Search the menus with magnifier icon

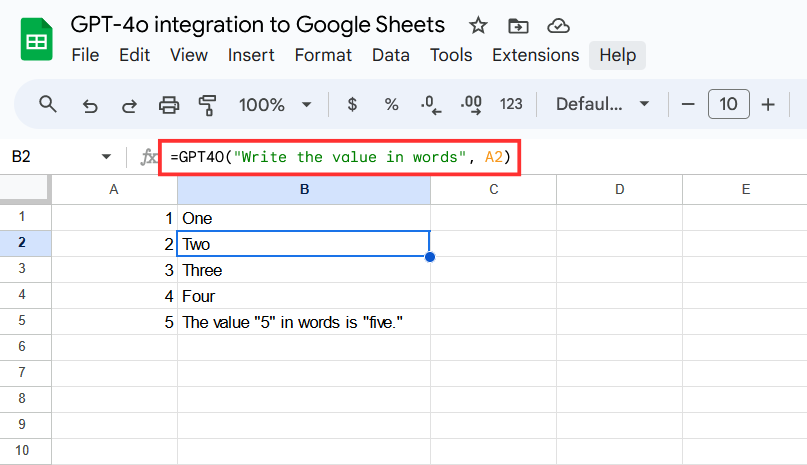[48, 105]
